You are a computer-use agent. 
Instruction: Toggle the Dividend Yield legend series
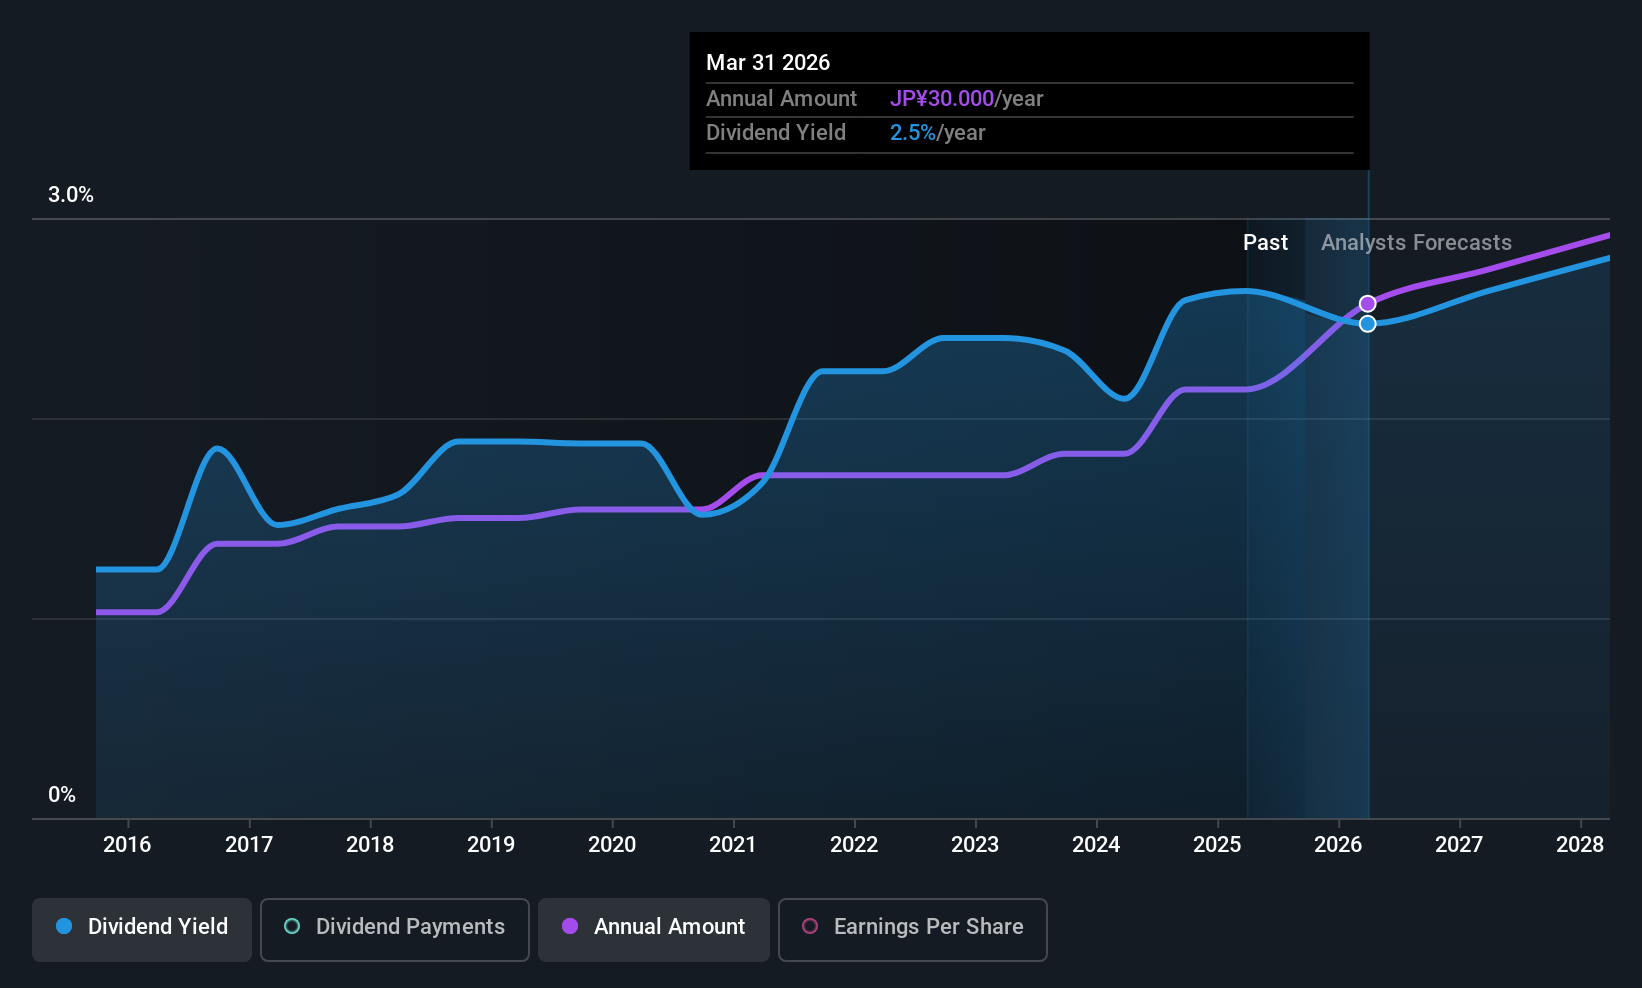pos(142,929)
